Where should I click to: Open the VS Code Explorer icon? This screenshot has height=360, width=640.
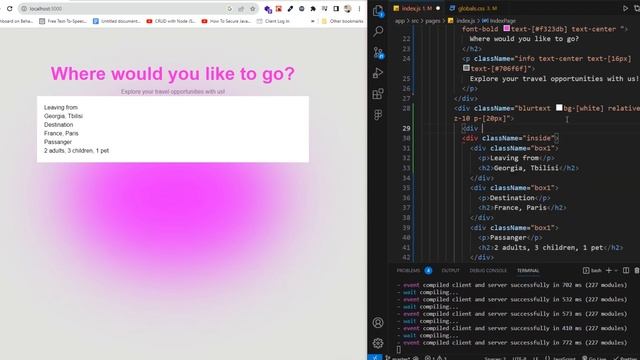pyautogui.click(x=378, y=11)
